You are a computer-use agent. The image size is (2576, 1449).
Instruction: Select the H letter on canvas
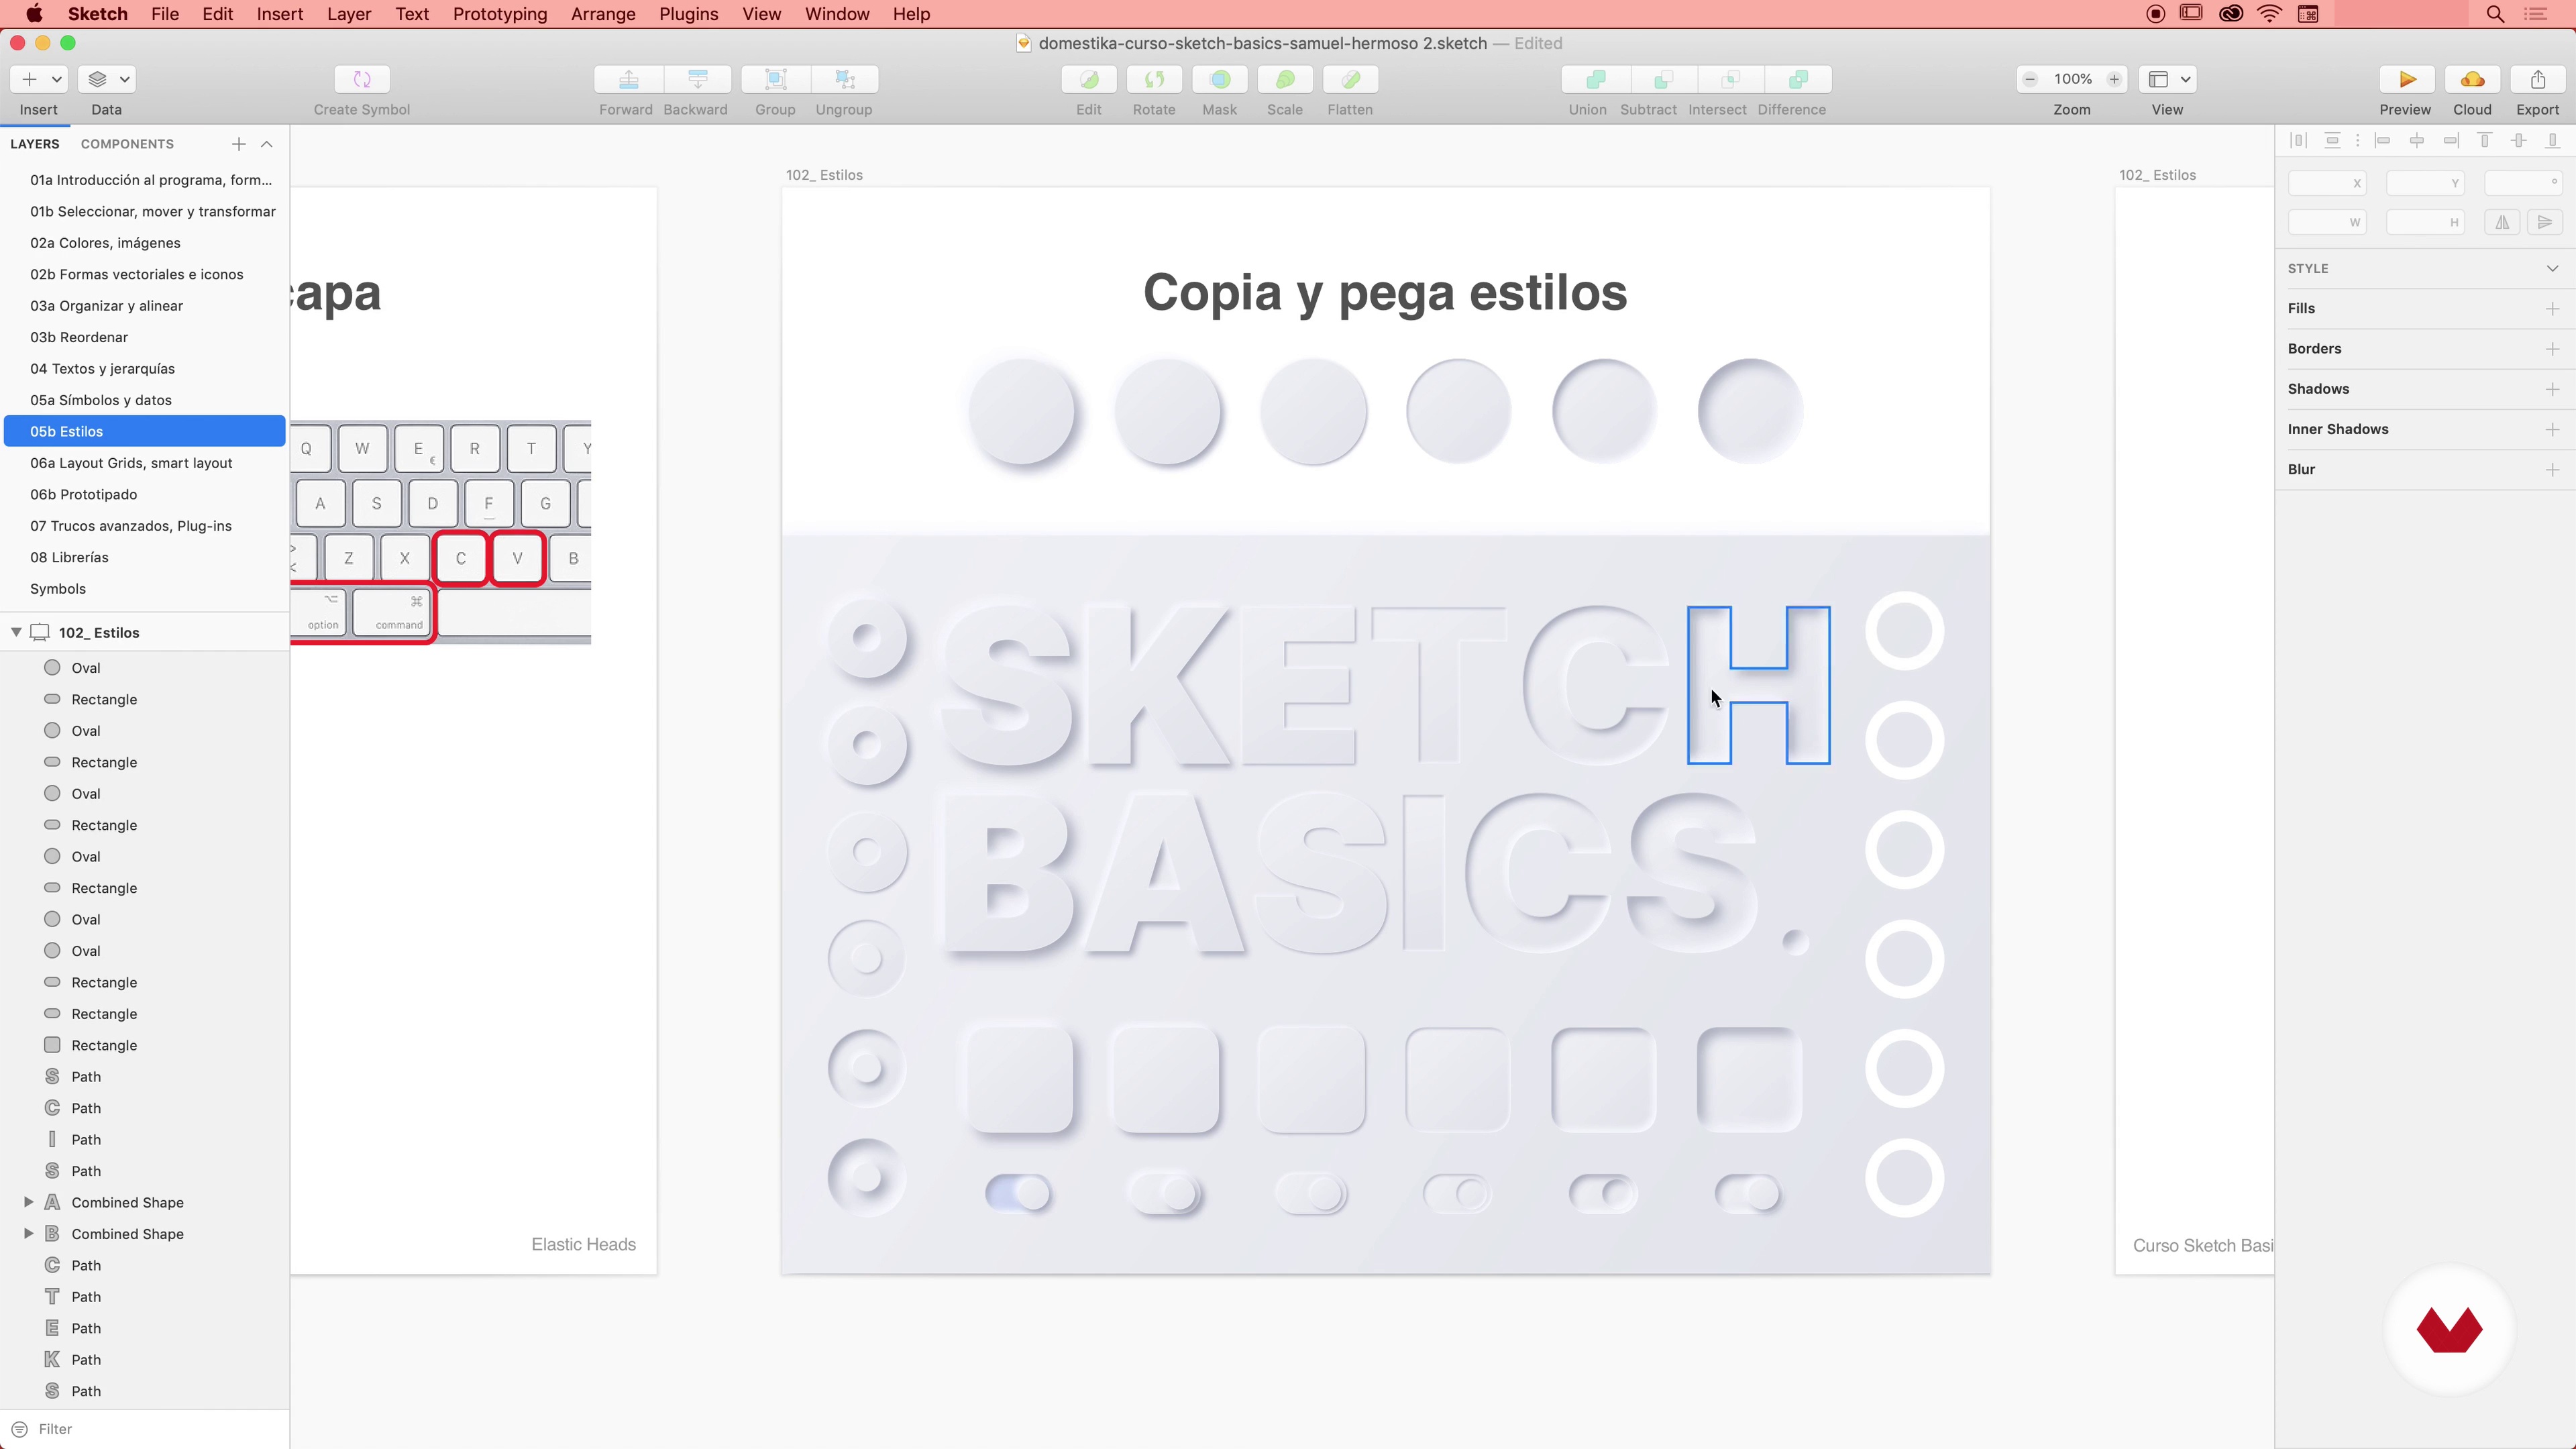1759,685
